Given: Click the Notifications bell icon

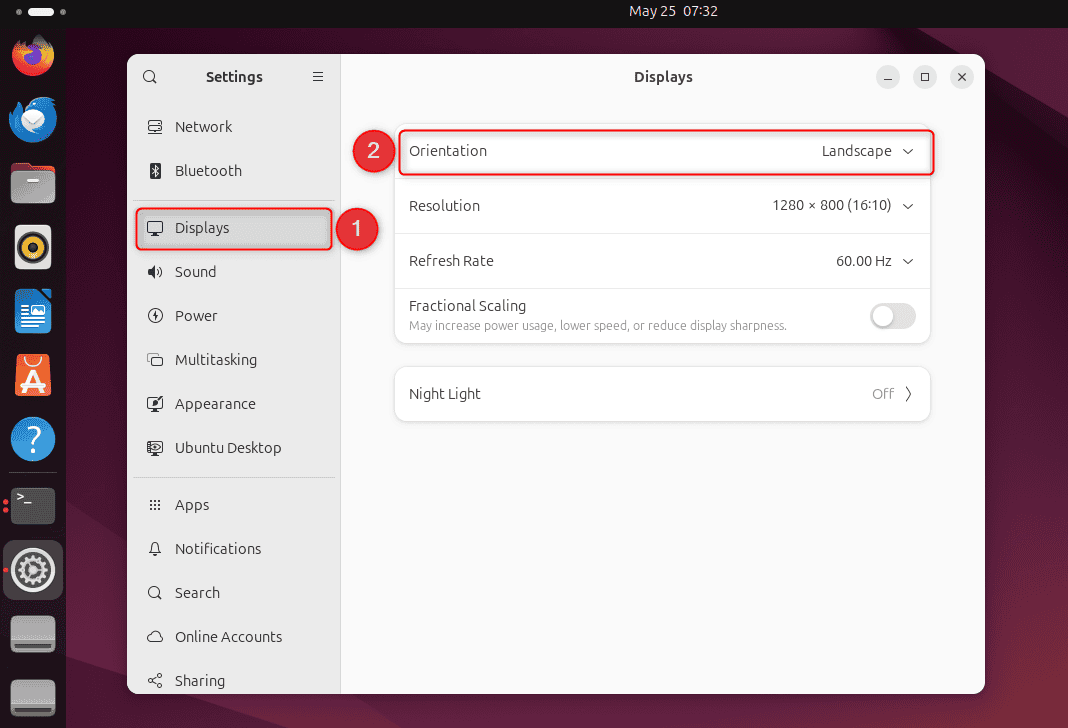Looking at the screenshot, I should point(155,549).
